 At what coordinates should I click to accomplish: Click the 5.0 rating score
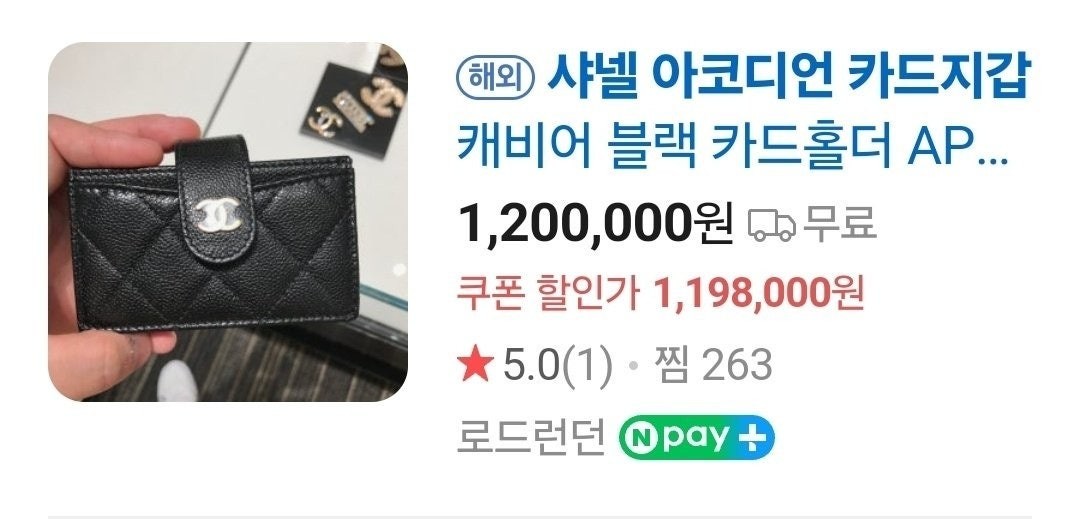pos(531,366)
